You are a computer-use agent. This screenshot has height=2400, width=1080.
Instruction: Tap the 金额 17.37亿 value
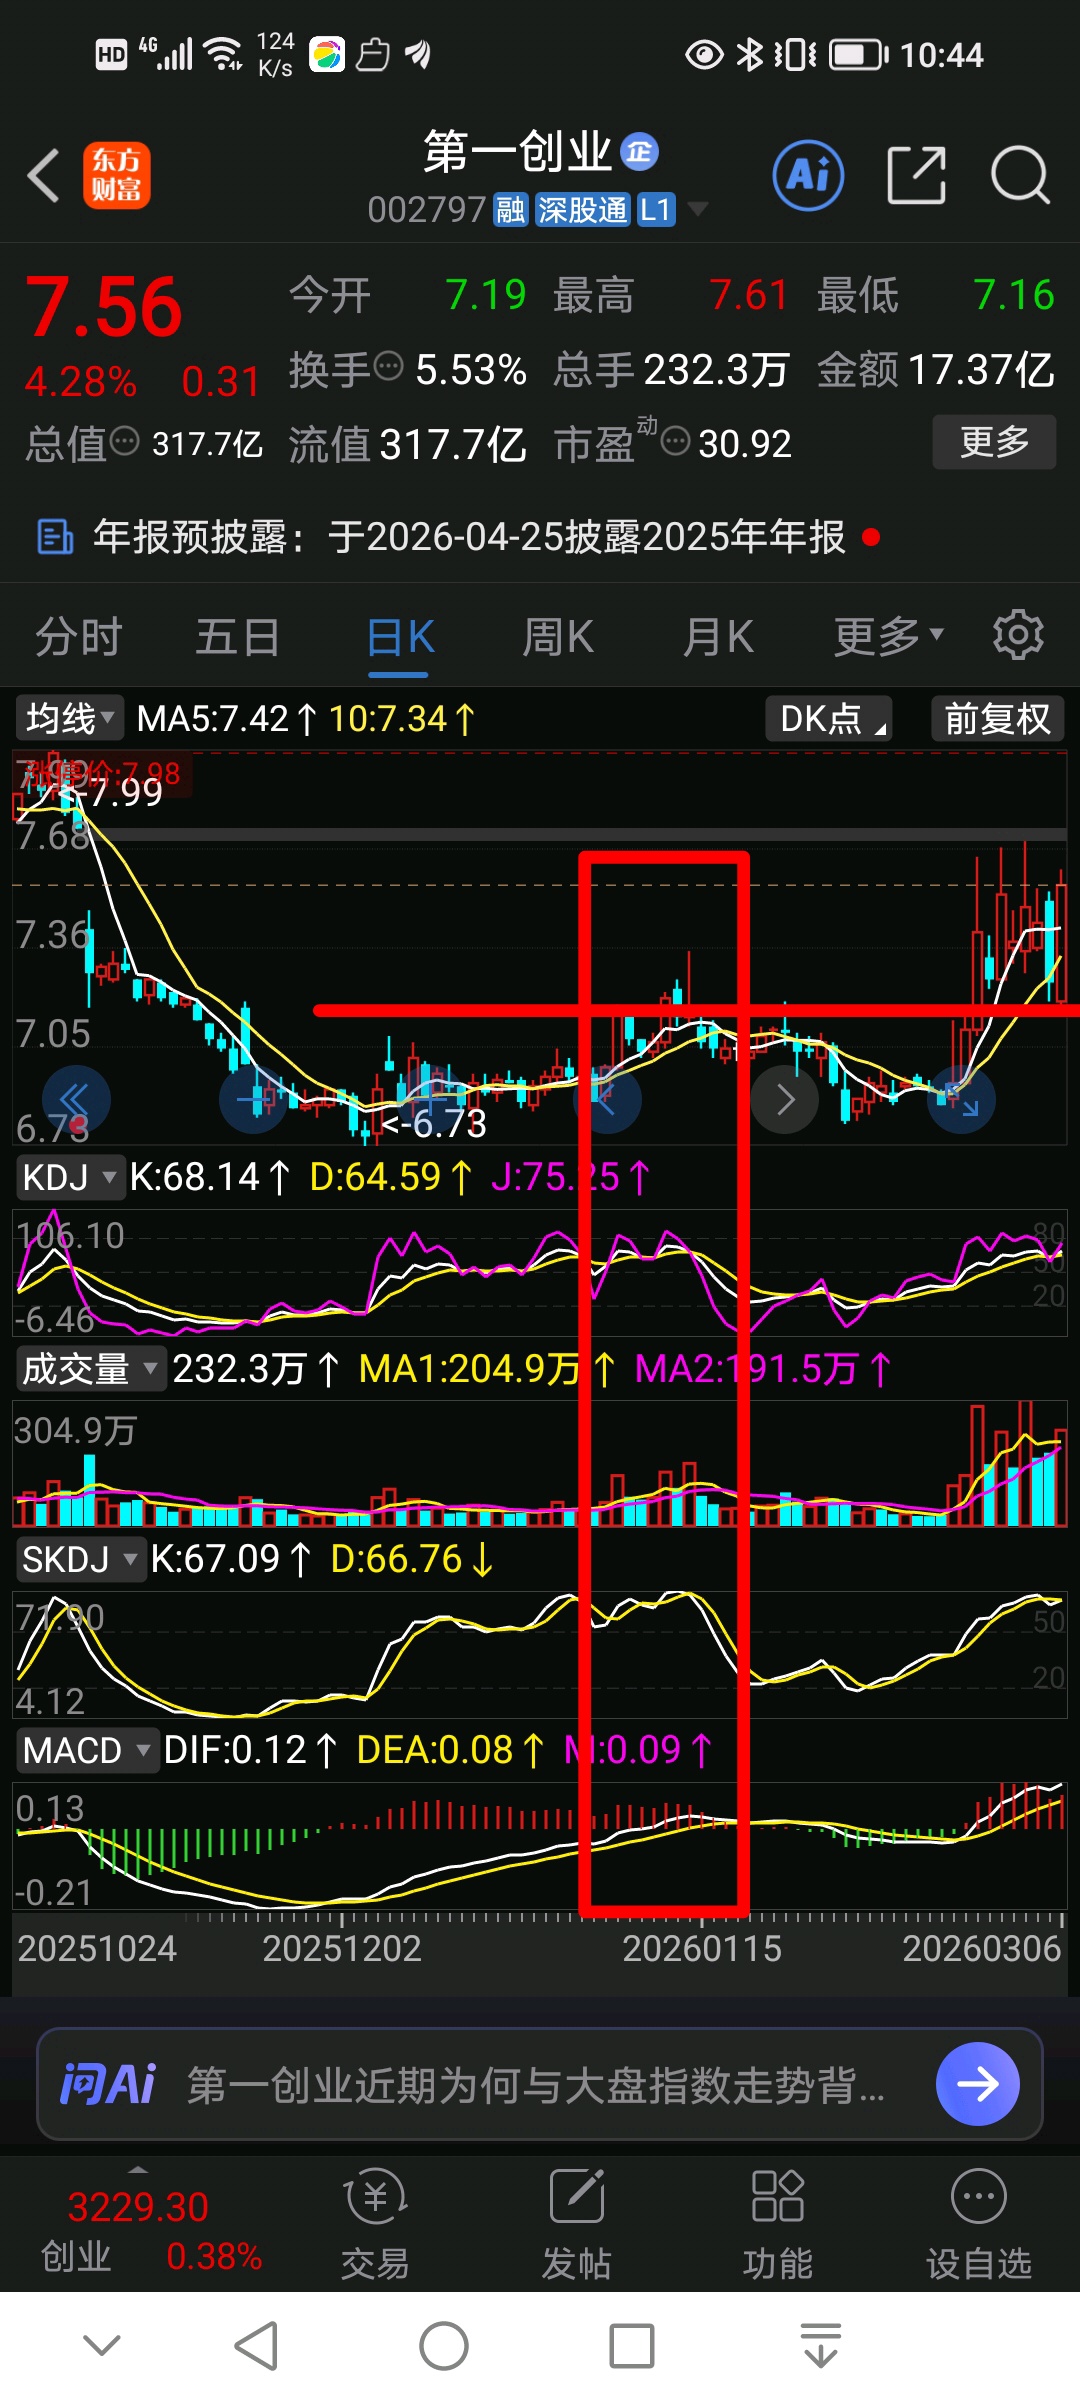point(981,370)
